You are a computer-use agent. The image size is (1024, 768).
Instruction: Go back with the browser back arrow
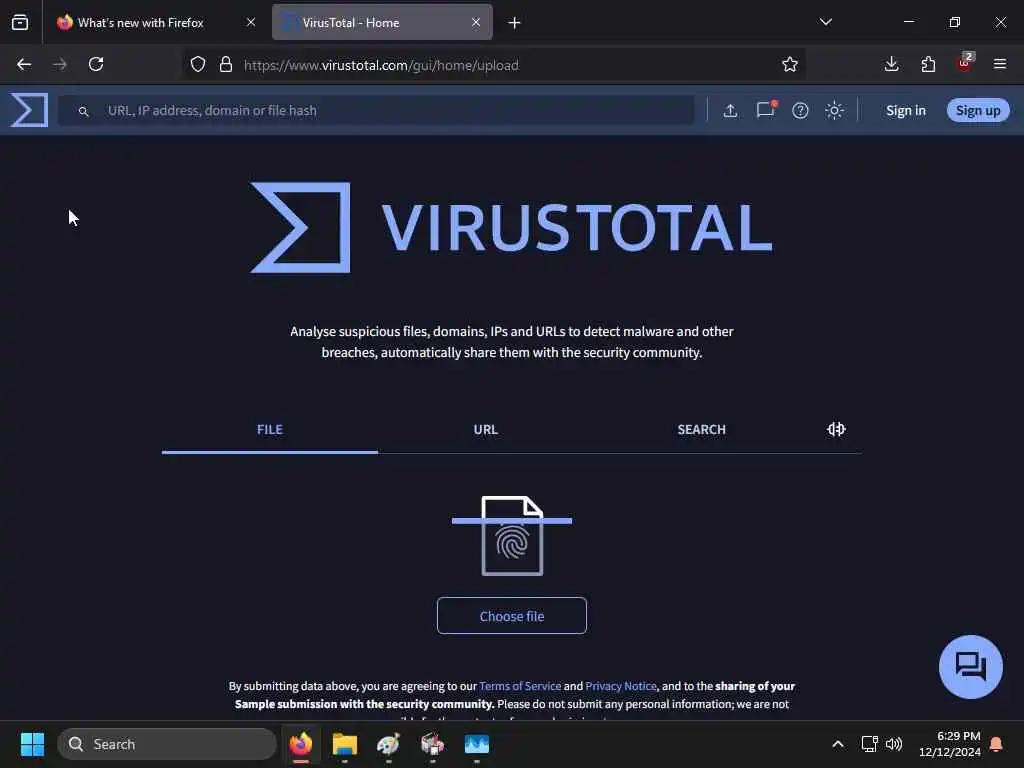click(24, 64)
